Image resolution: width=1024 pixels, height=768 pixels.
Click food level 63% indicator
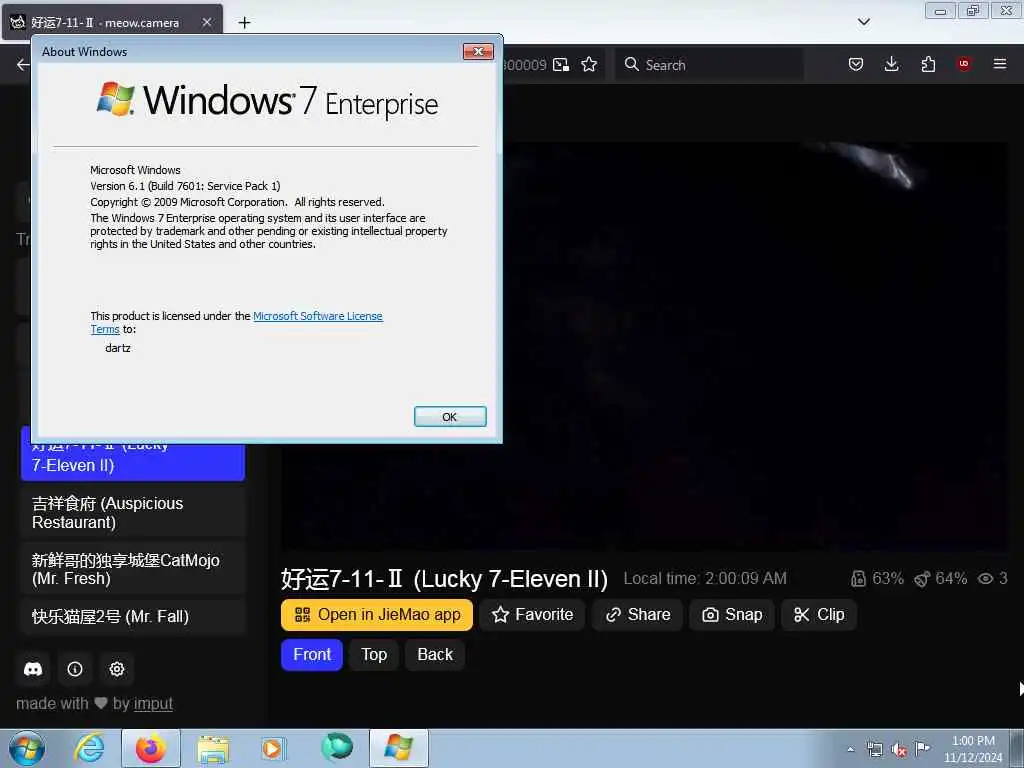coord(877,579)
